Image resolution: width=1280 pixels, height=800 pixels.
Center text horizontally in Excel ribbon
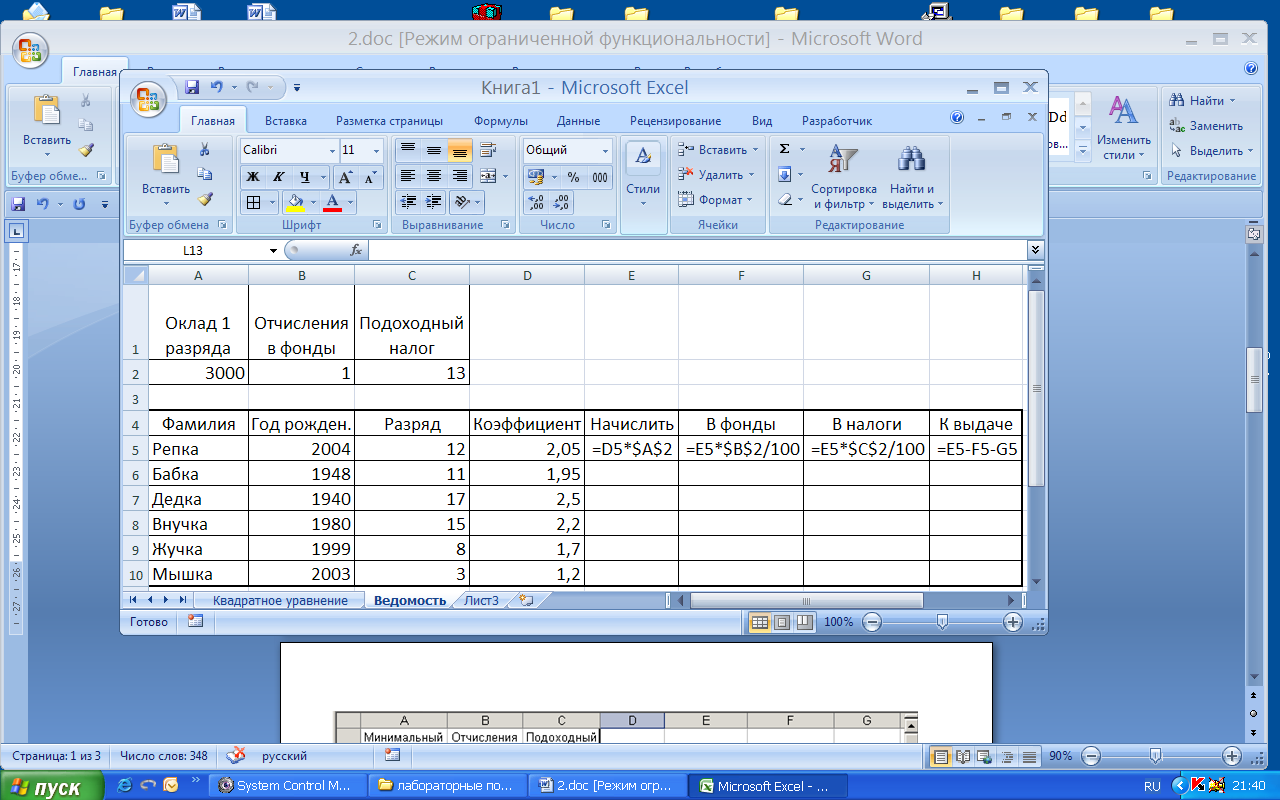point(434,177)
